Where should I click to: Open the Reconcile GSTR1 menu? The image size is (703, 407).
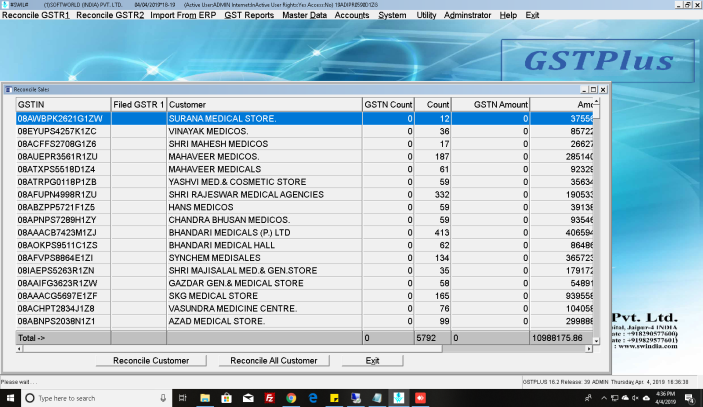[36, 15]
